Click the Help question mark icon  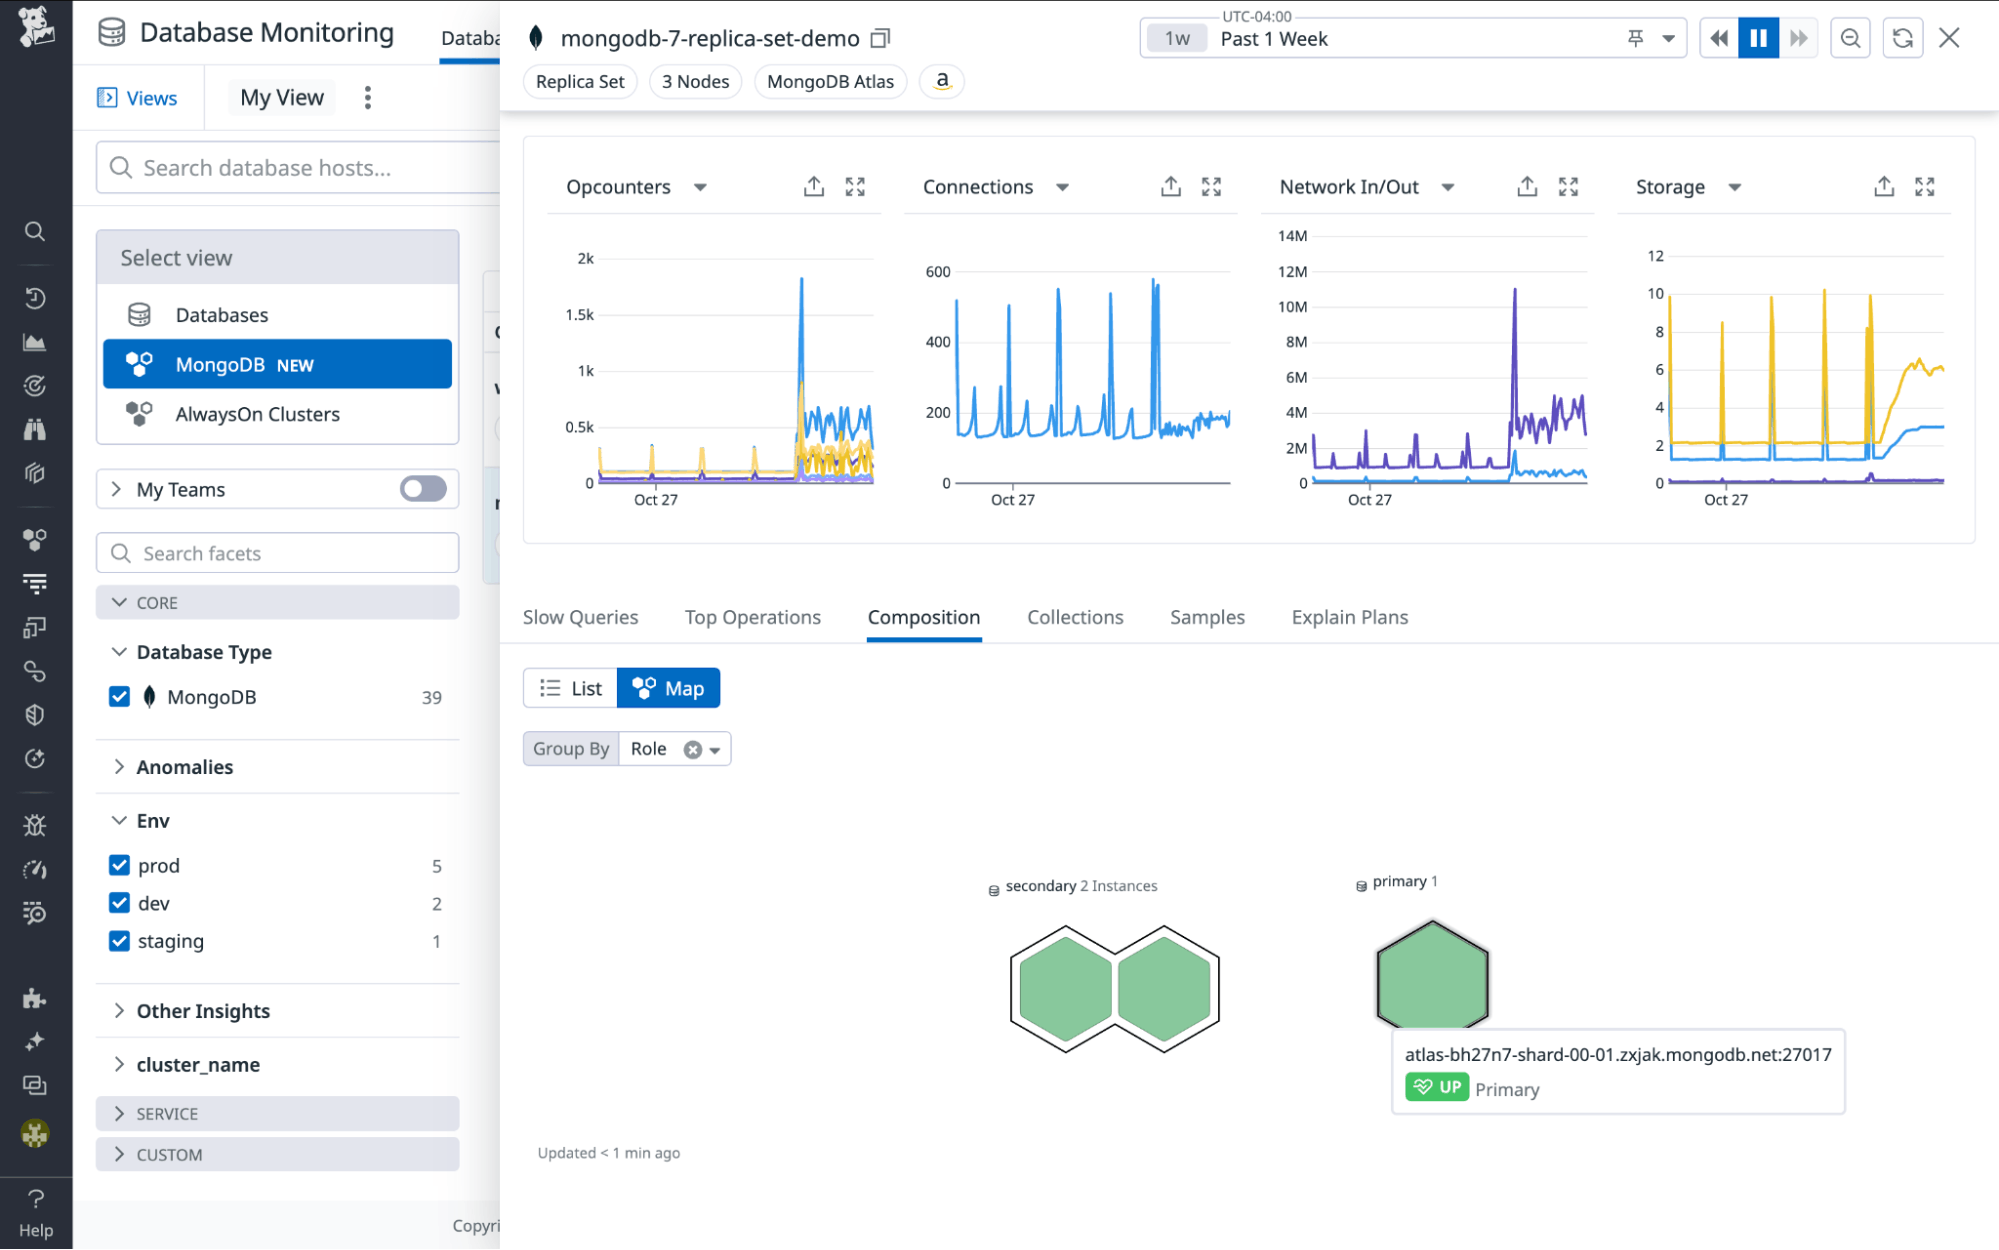coord(35,1199)
